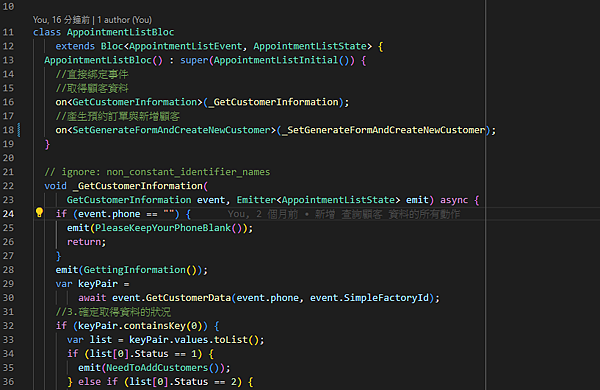Click the async keyword on line 23
The image size is (600, 390).
click(454, 200)
